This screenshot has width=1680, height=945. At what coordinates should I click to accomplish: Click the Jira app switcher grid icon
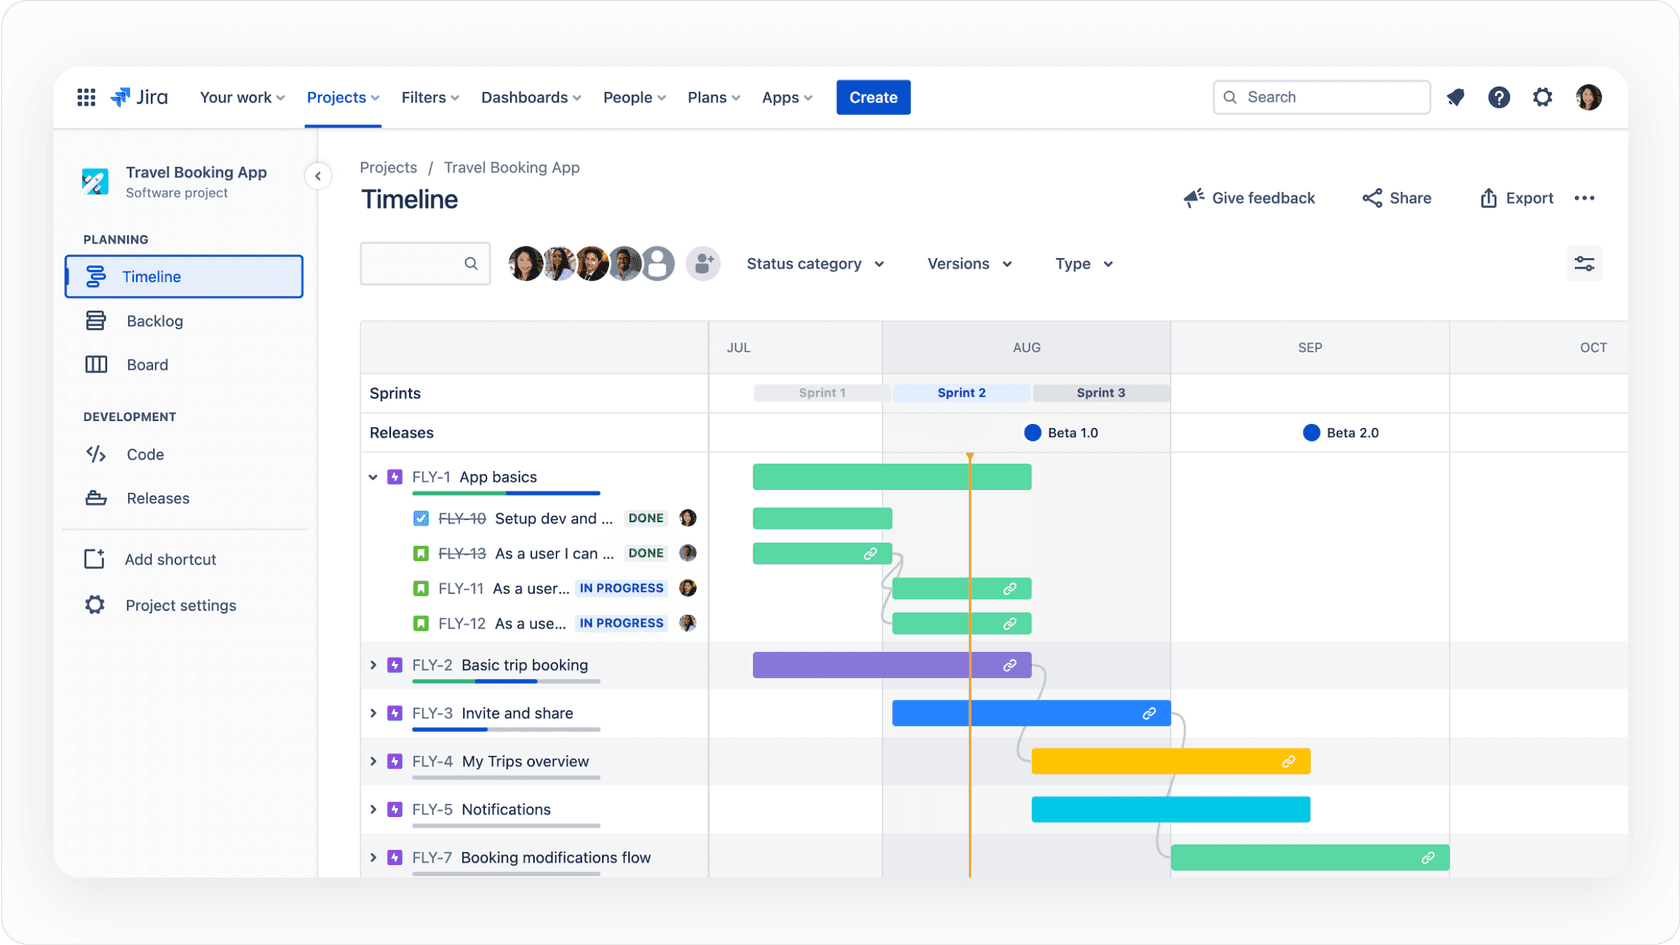(86, 96)
